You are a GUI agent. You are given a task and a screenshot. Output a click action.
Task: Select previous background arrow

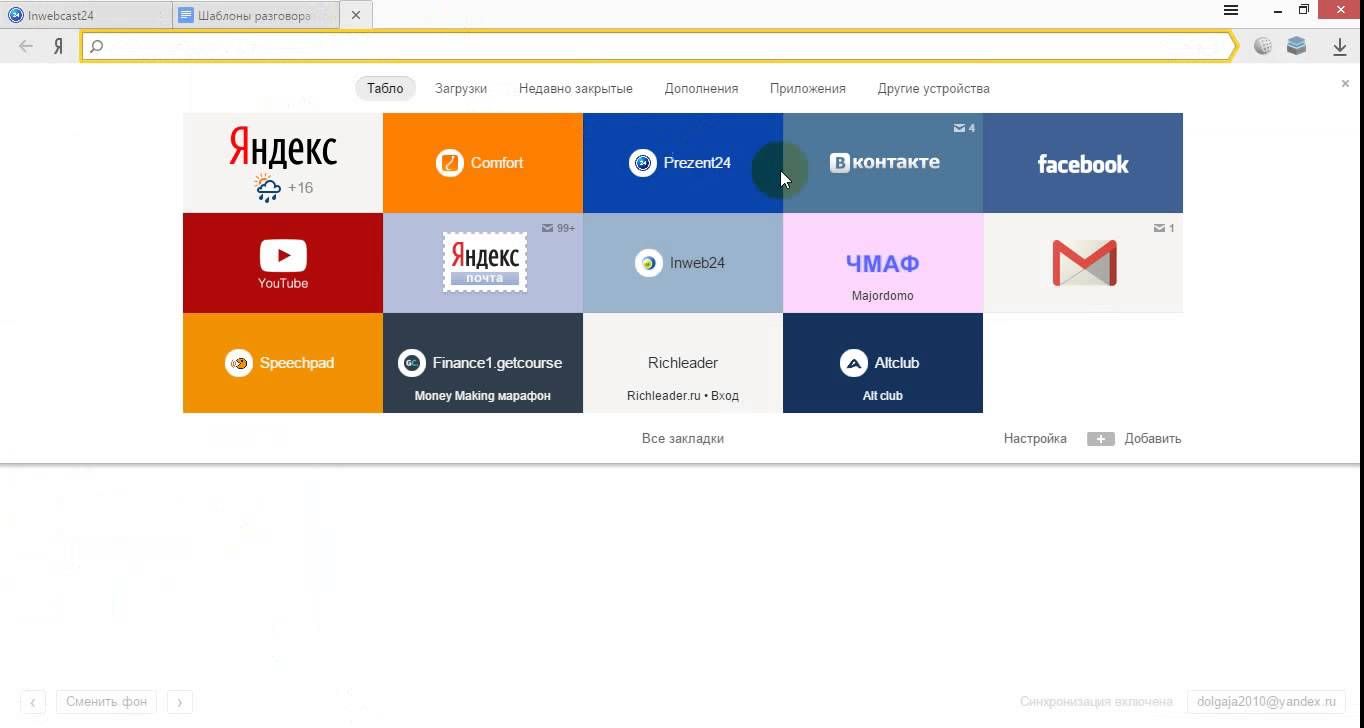[32, 702]
